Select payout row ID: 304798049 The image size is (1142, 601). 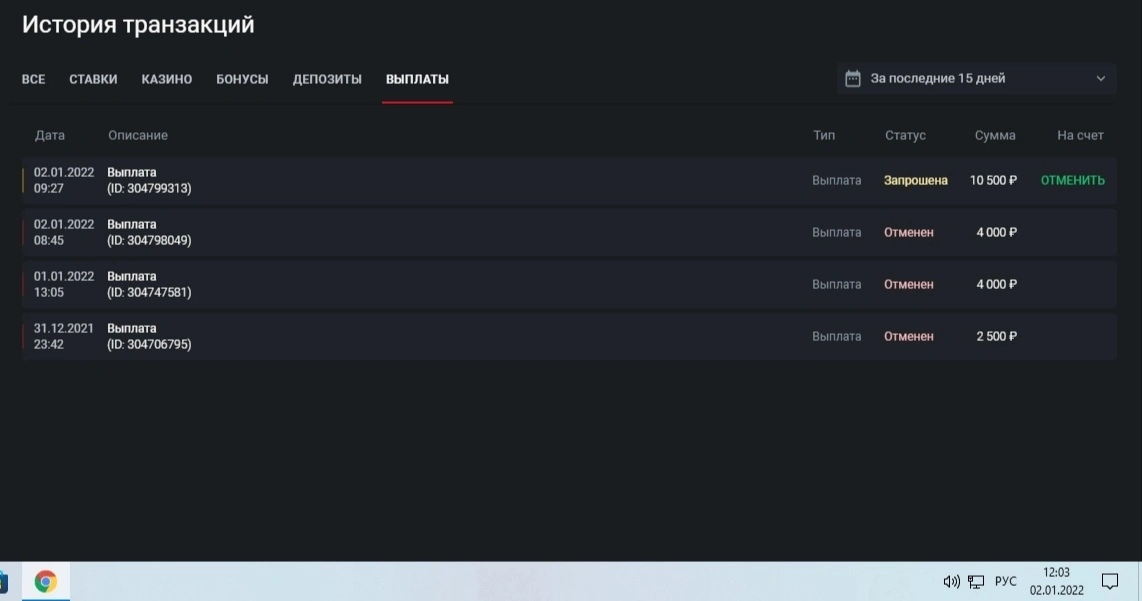tap(569, 232)
